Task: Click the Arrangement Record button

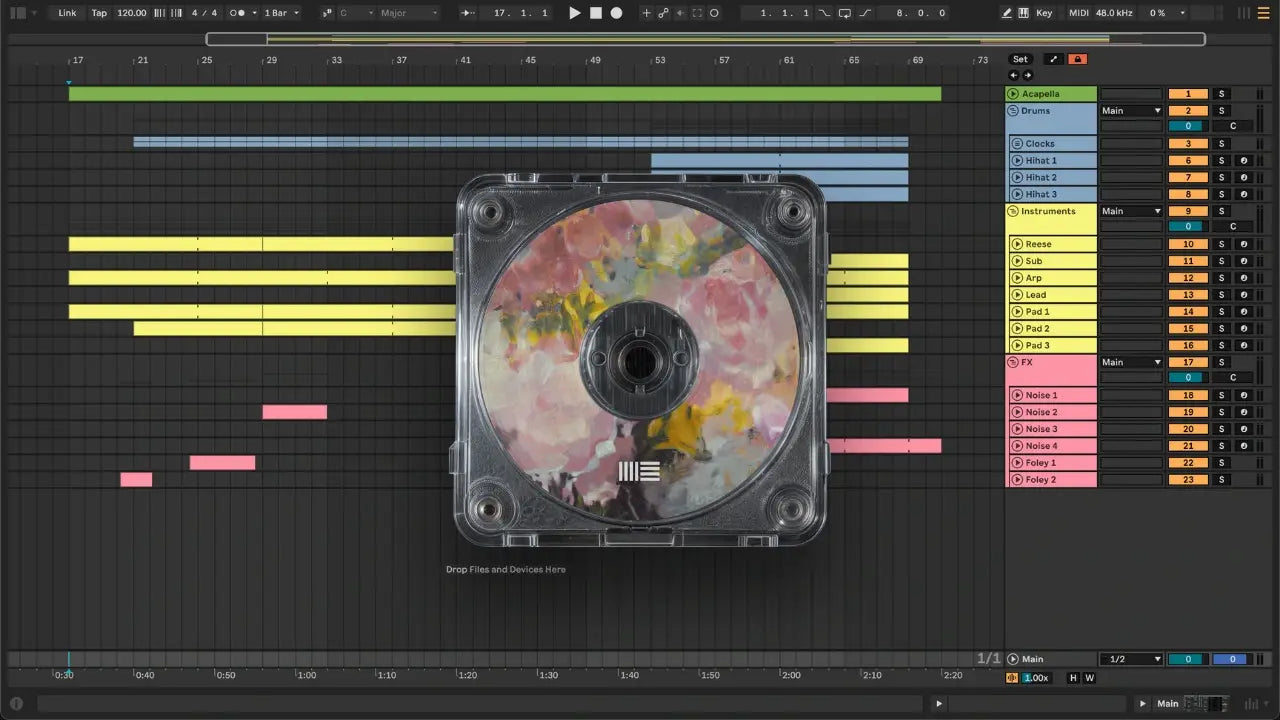Action: [616, 13]
